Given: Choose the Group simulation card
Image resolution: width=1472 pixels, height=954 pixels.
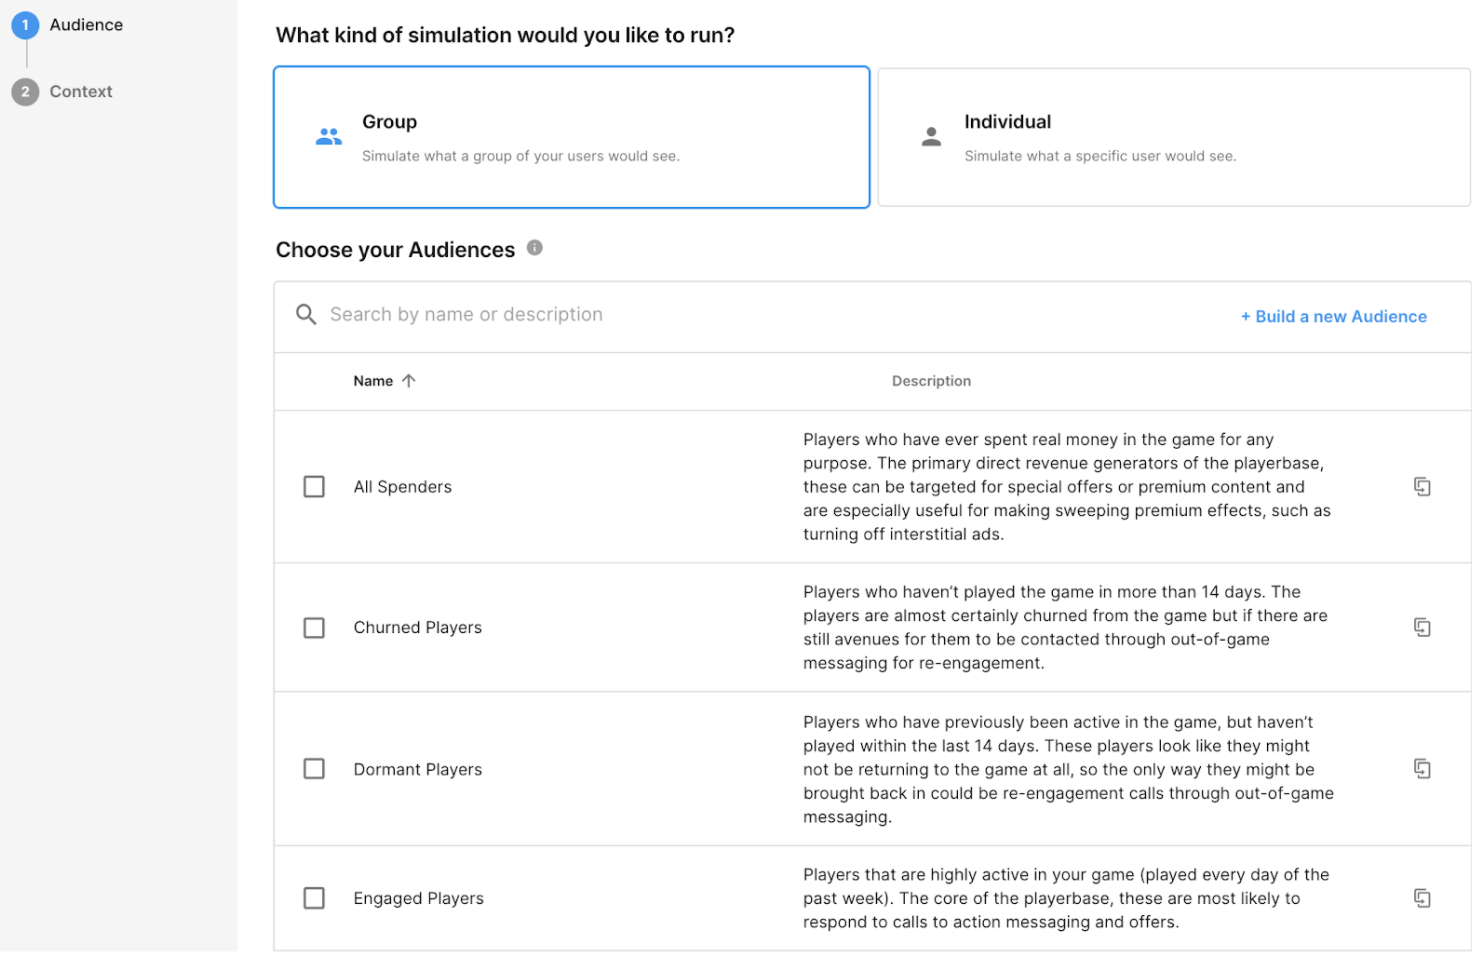Looking at the screenshot, I should 571,137.
